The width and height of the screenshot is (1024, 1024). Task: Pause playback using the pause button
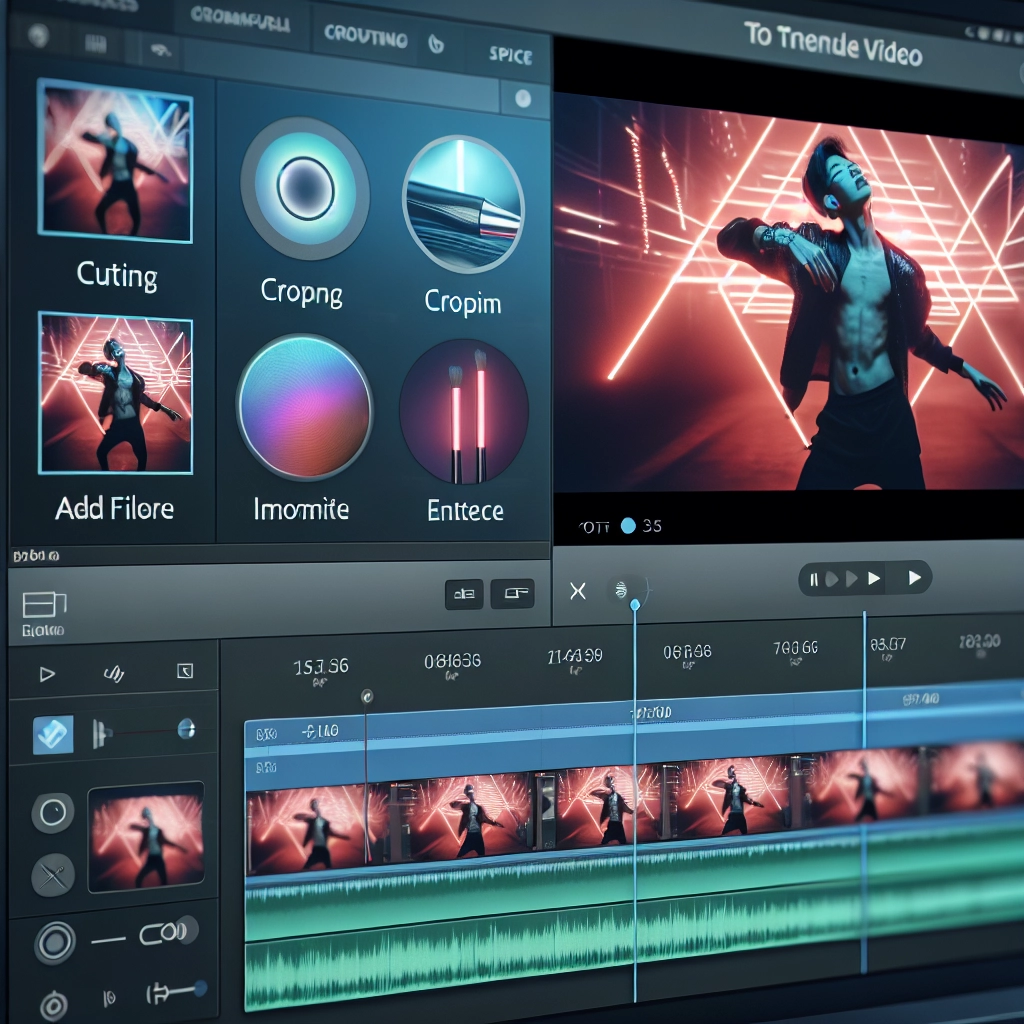pos(814,579)
